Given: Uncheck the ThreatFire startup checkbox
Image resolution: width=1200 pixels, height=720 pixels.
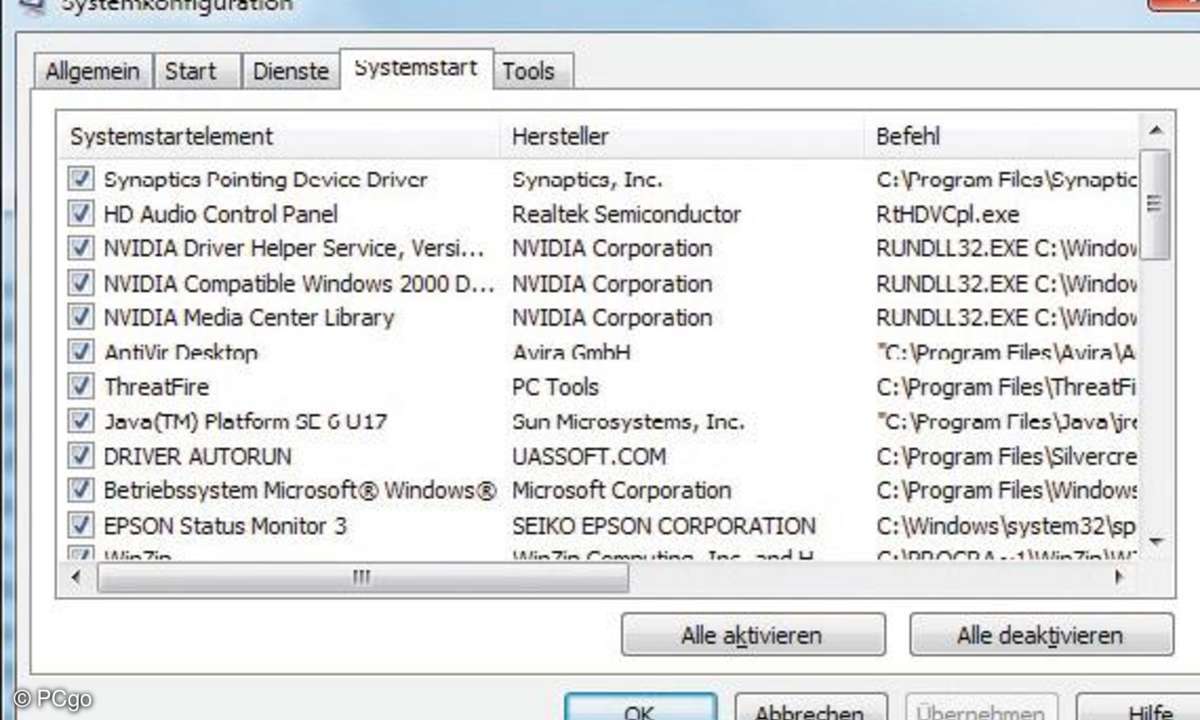Looking at the screenshot, I should (80, 386).
